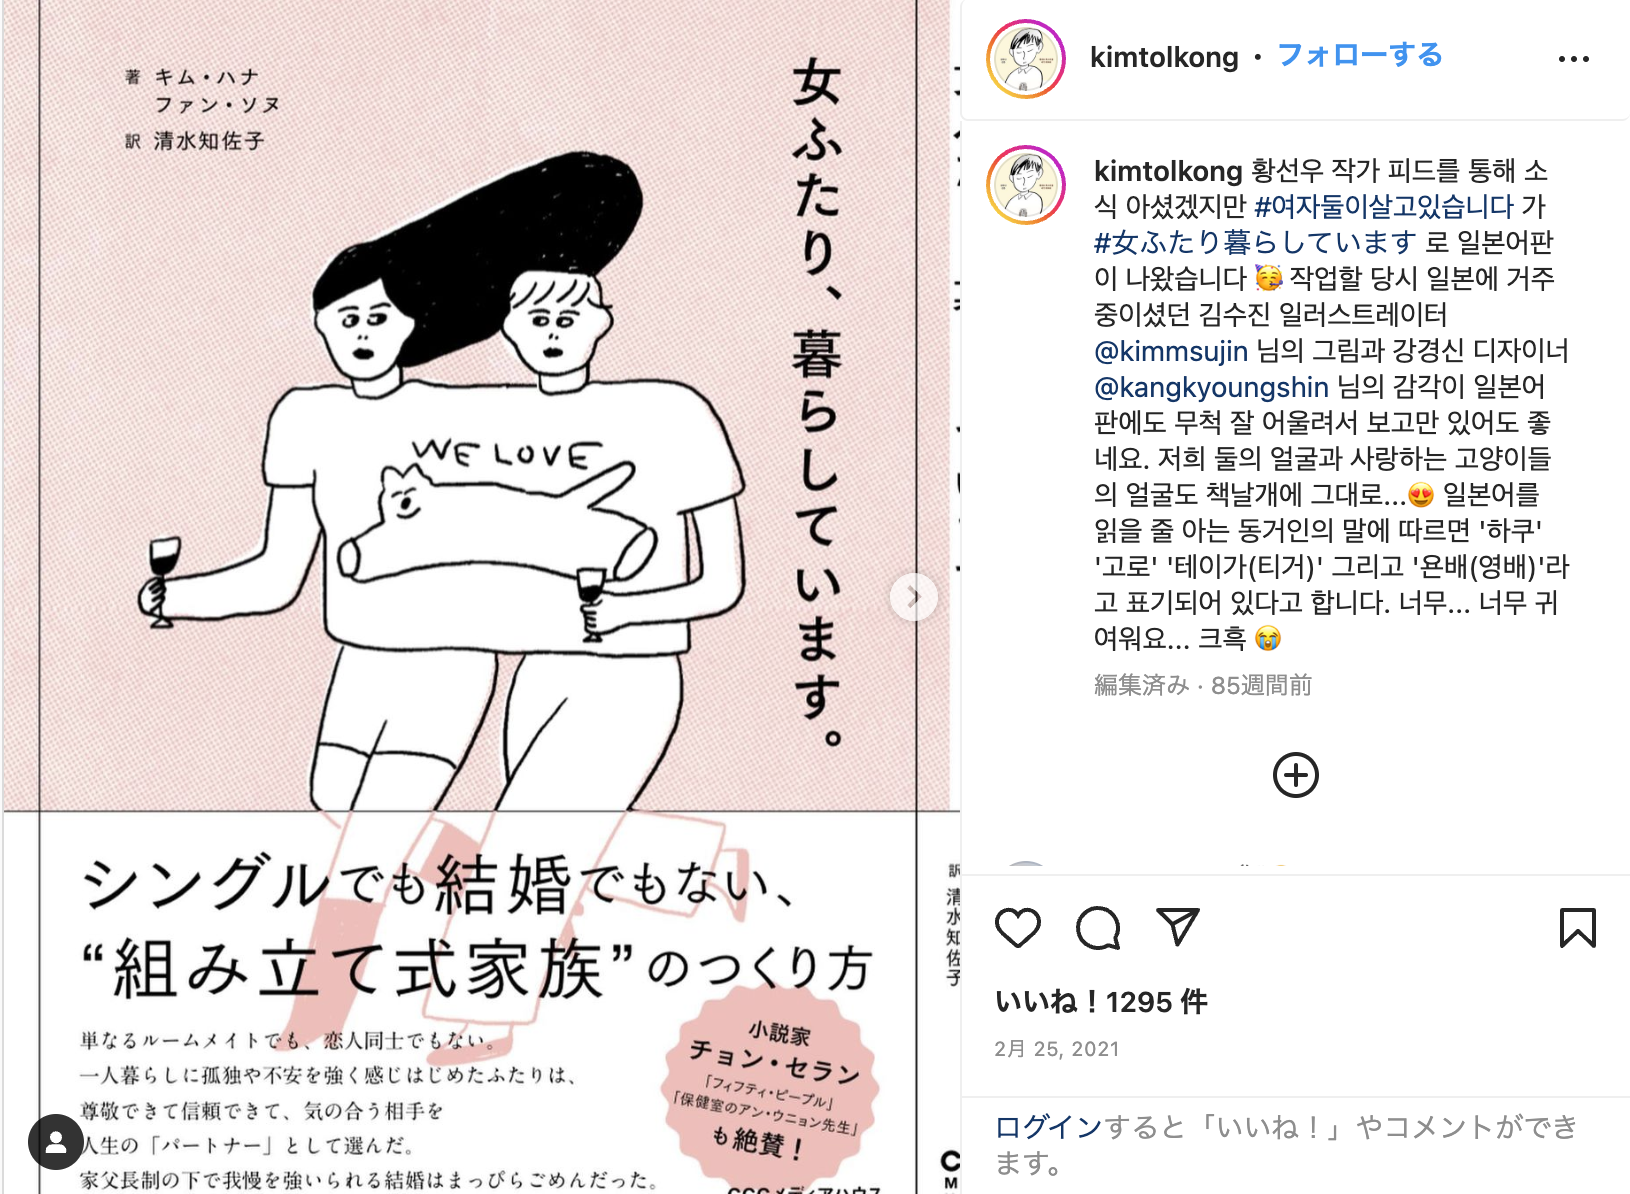This screenshot has height=1194, width=1630.
Task: Open hashtag #女ふたり暮らしています
Action: click(1255, 242)
